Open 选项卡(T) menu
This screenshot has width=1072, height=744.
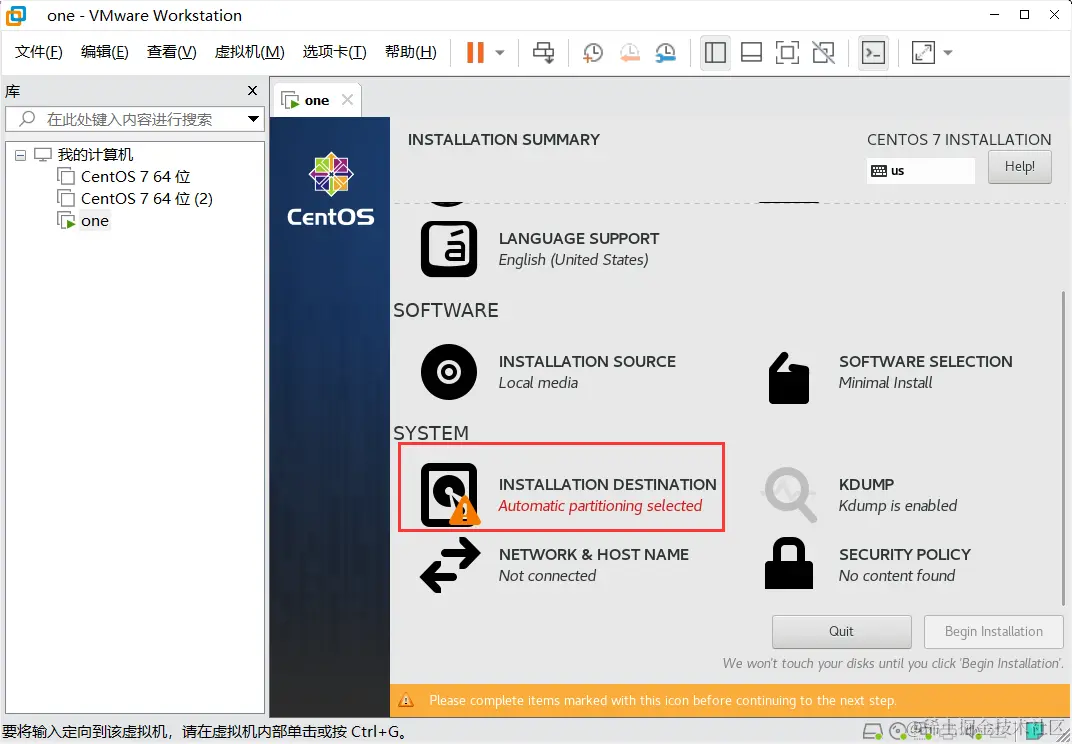coord(334,52)
